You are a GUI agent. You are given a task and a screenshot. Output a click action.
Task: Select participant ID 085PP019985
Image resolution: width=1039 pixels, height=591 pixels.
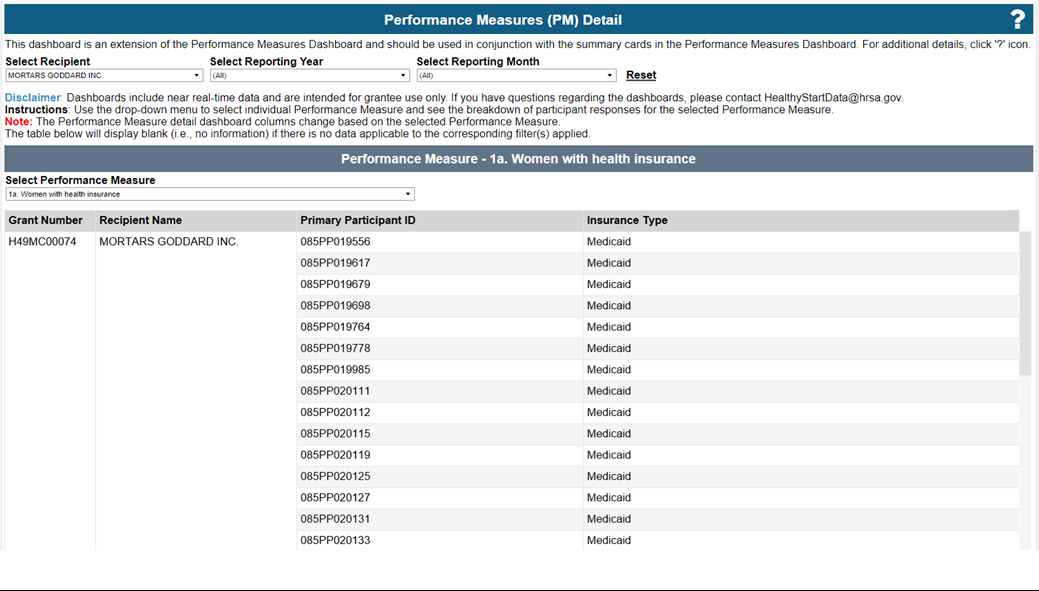[335, 370]
